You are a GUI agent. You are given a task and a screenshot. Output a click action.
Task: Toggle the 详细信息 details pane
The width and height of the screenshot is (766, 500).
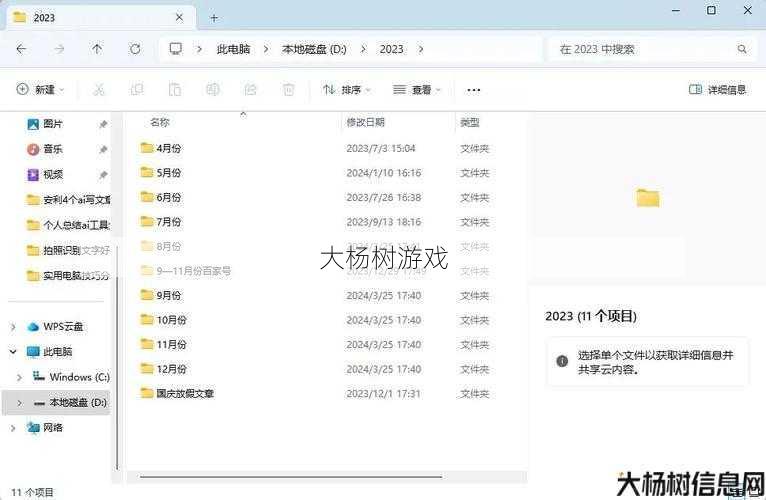717,89
